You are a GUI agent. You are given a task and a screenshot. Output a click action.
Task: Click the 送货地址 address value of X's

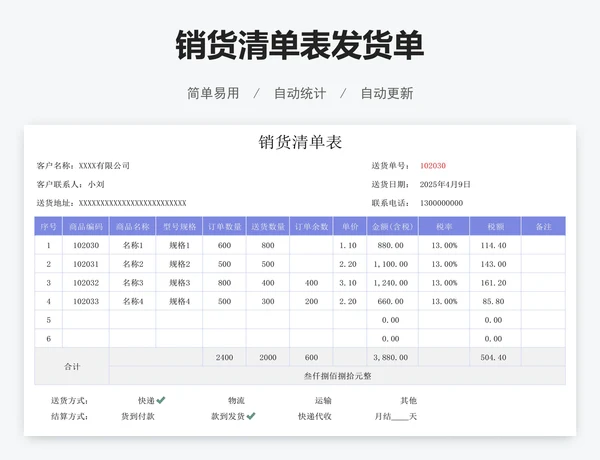132,203
